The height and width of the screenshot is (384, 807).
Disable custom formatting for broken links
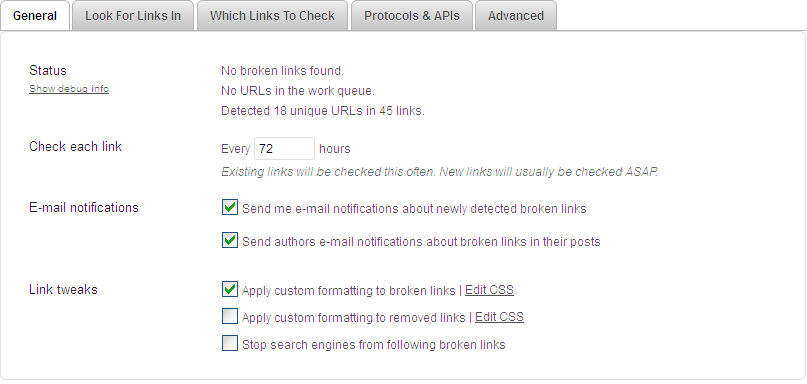pyautogui.click(x=230, y=289)
